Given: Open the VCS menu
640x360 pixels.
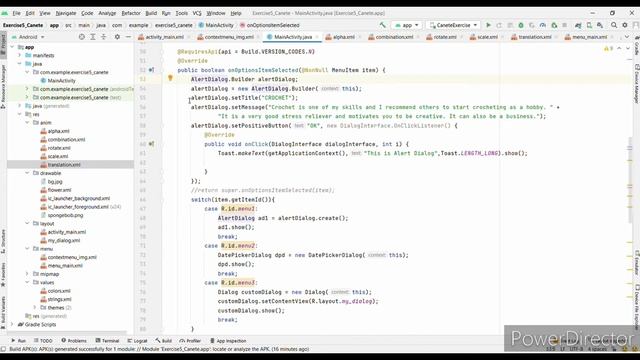Looking at the screenshot, I should (197, 13).
